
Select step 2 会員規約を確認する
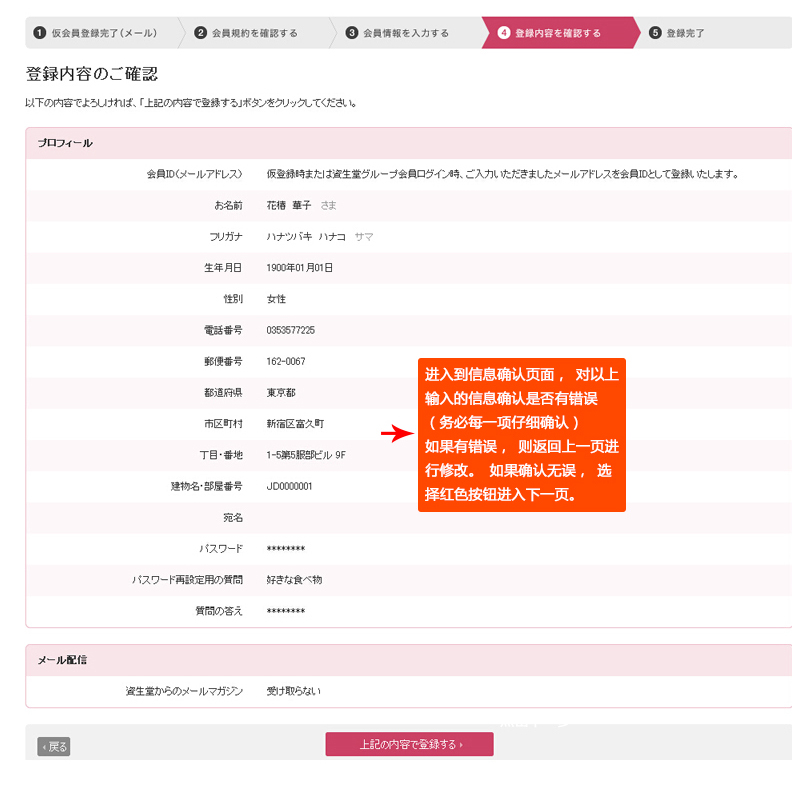(254, 33)
